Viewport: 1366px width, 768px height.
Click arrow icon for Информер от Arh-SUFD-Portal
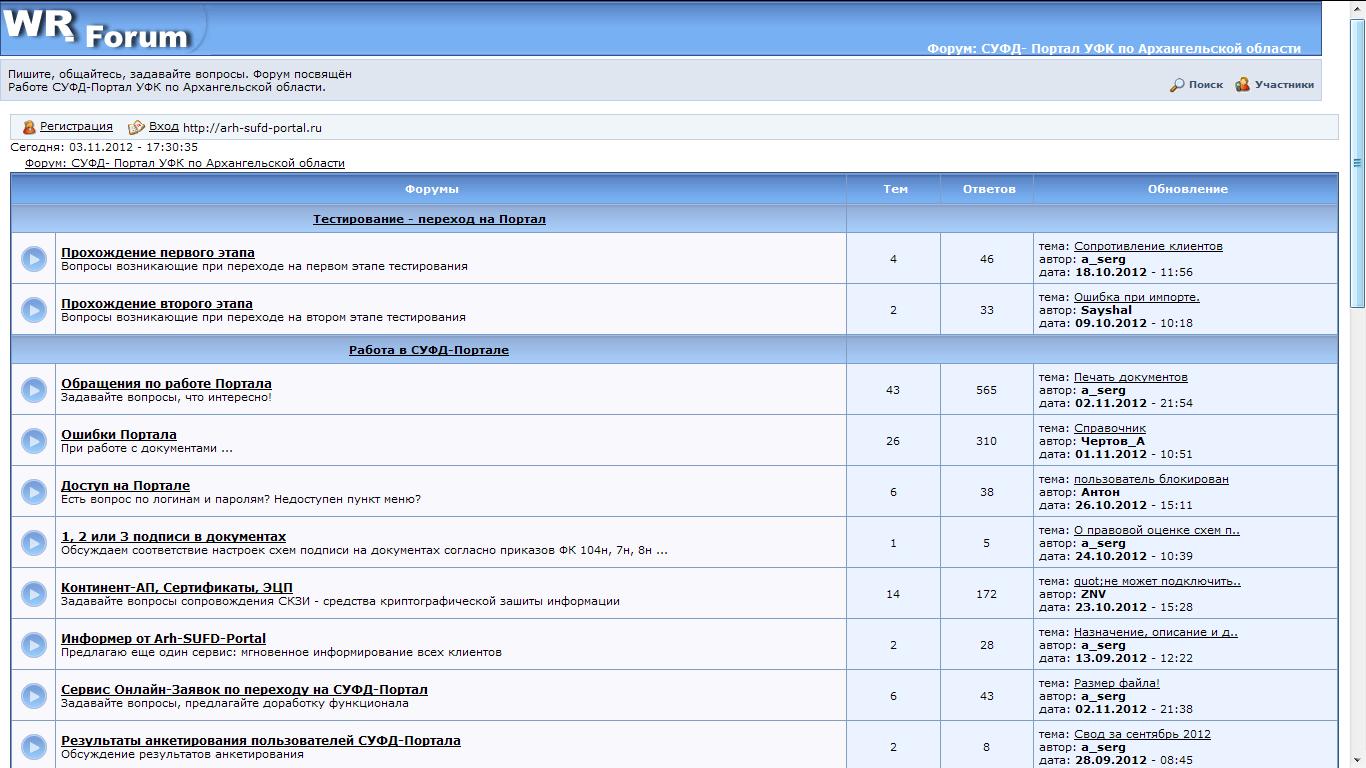33,645
